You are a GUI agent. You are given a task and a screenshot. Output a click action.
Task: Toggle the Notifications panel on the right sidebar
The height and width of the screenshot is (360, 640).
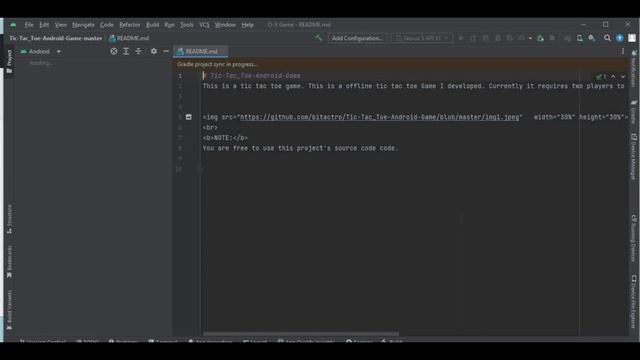coord(633,69)
